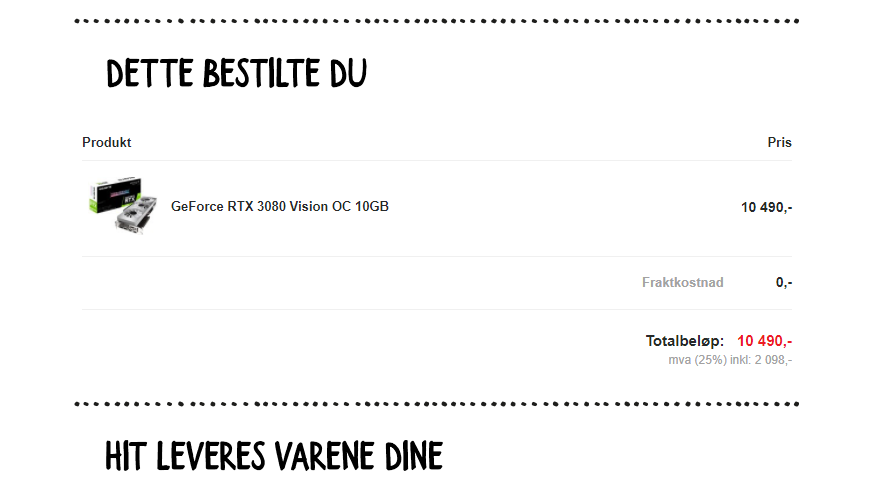The image size is (869, 488).
Task: Open the GeForce RTX 3080 product thumbnail
Action: click(x=123, y=206)
